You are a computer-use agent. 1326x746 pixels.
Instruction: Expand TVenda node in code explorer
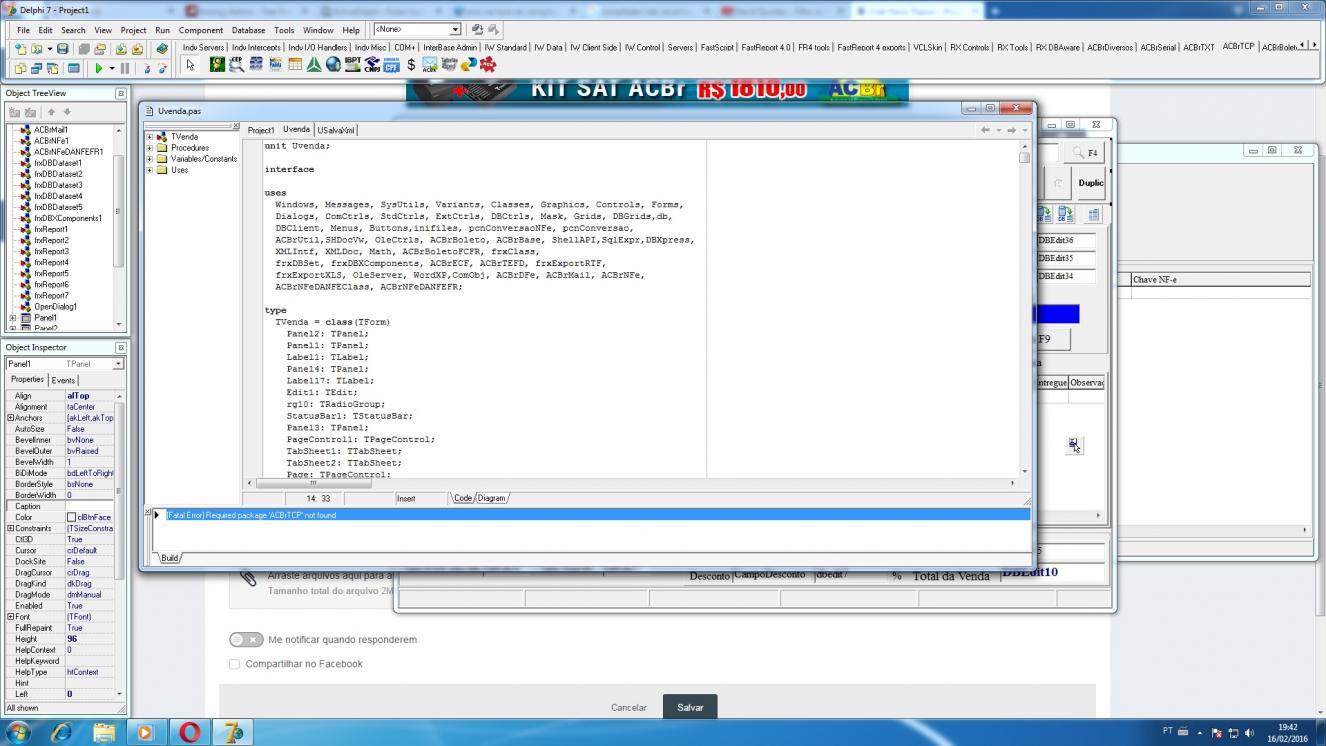[x=150, y=136]
